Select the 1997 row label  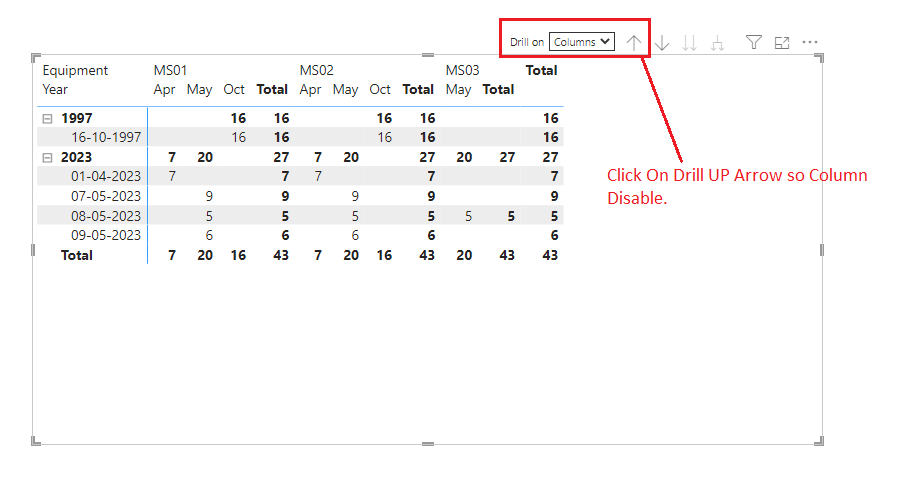click(x=77, y=118)
